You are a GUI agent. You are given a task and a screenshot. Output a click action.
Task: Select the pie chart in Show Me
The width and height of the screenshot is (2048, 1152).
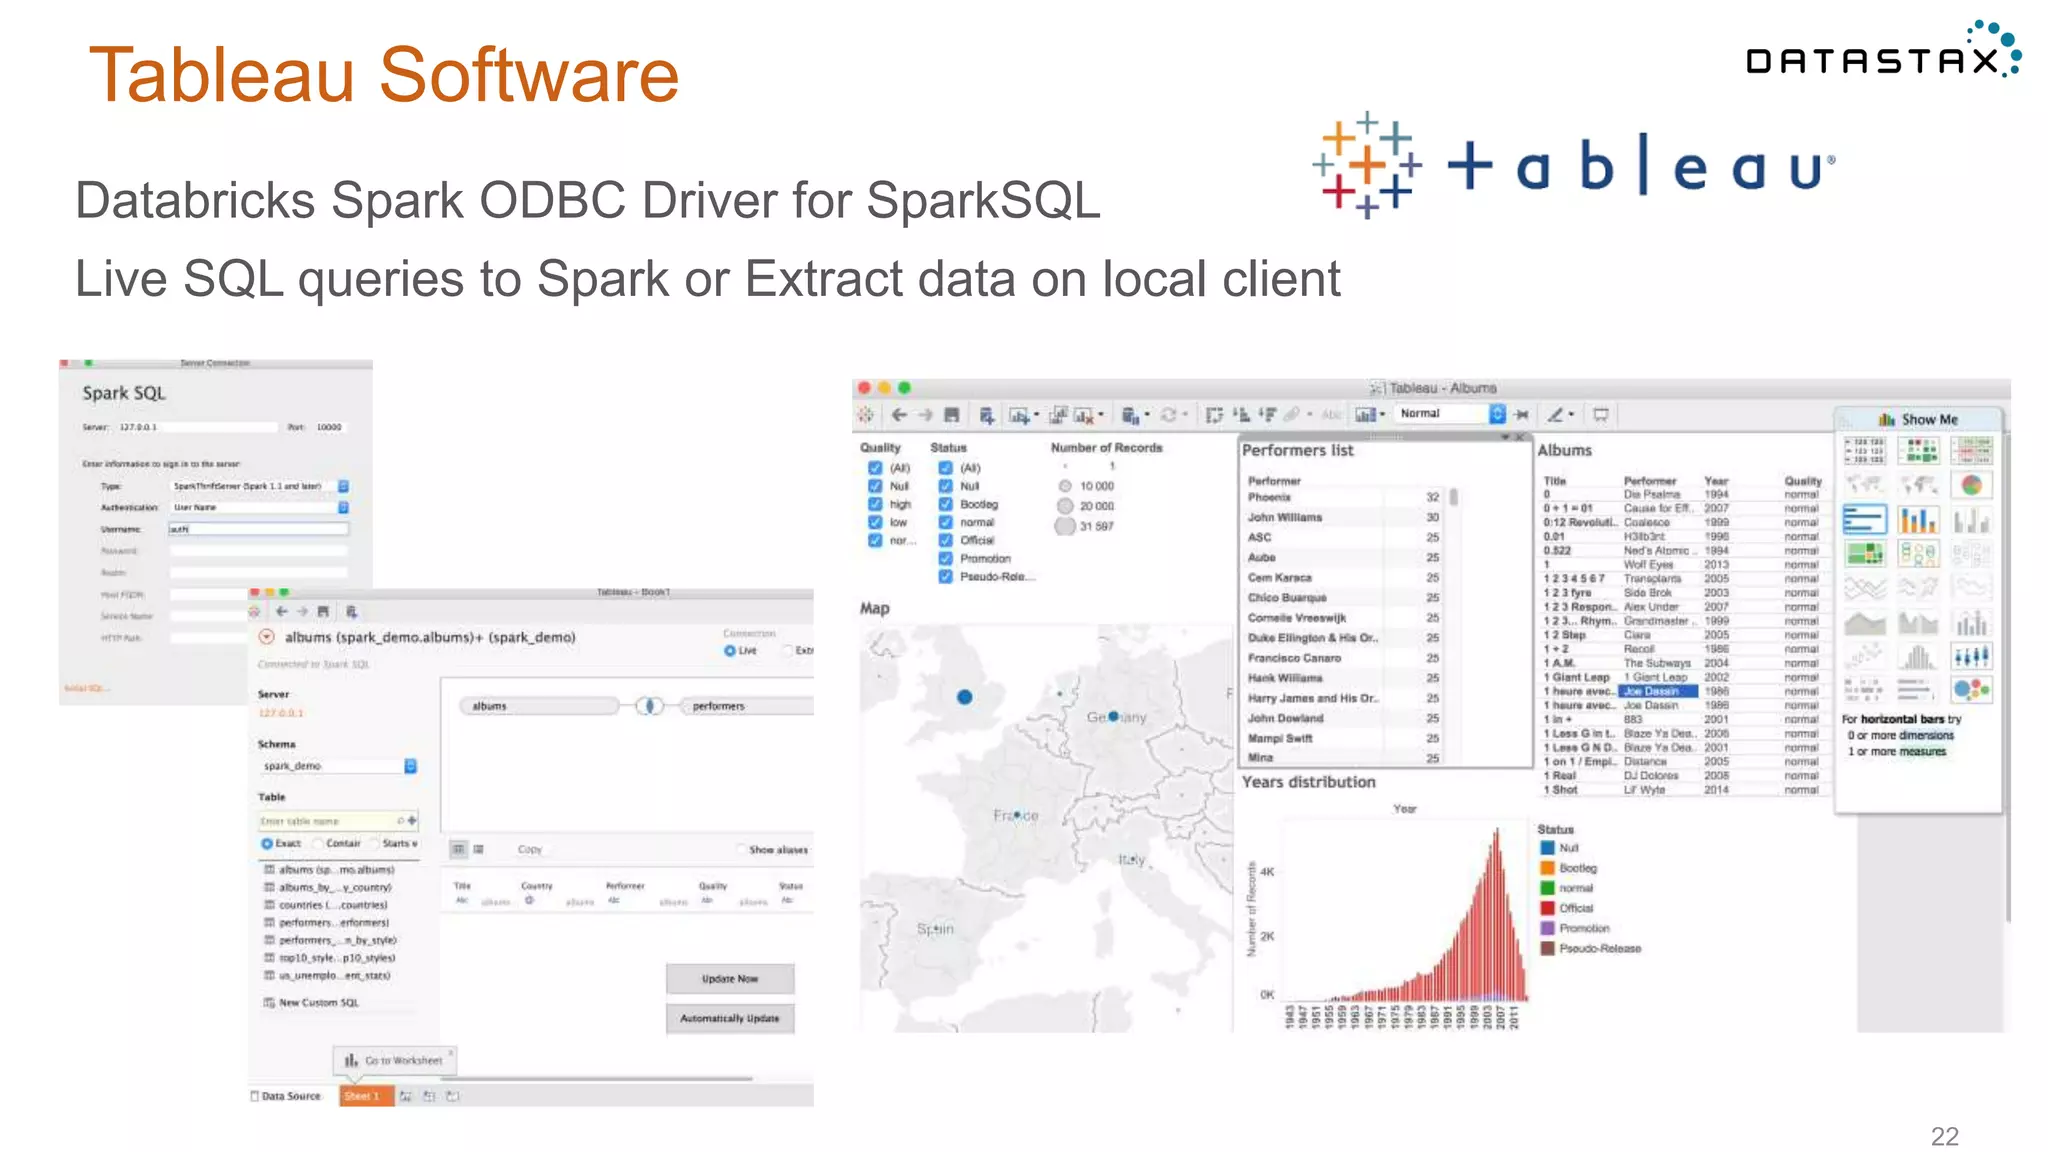[1971, 485]
